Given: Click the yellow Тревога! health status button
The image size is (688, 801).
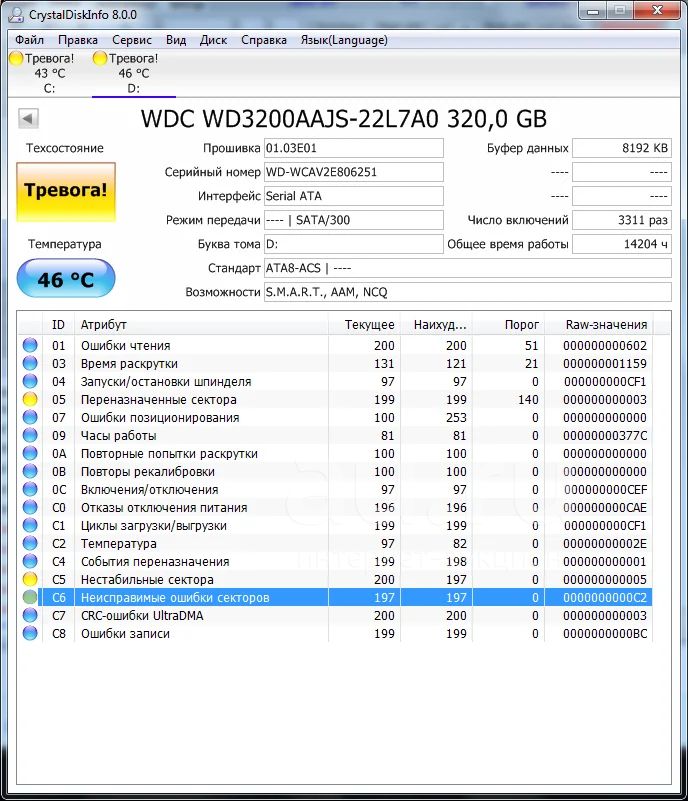Looking at the screenshot, I should coord(65,190).
